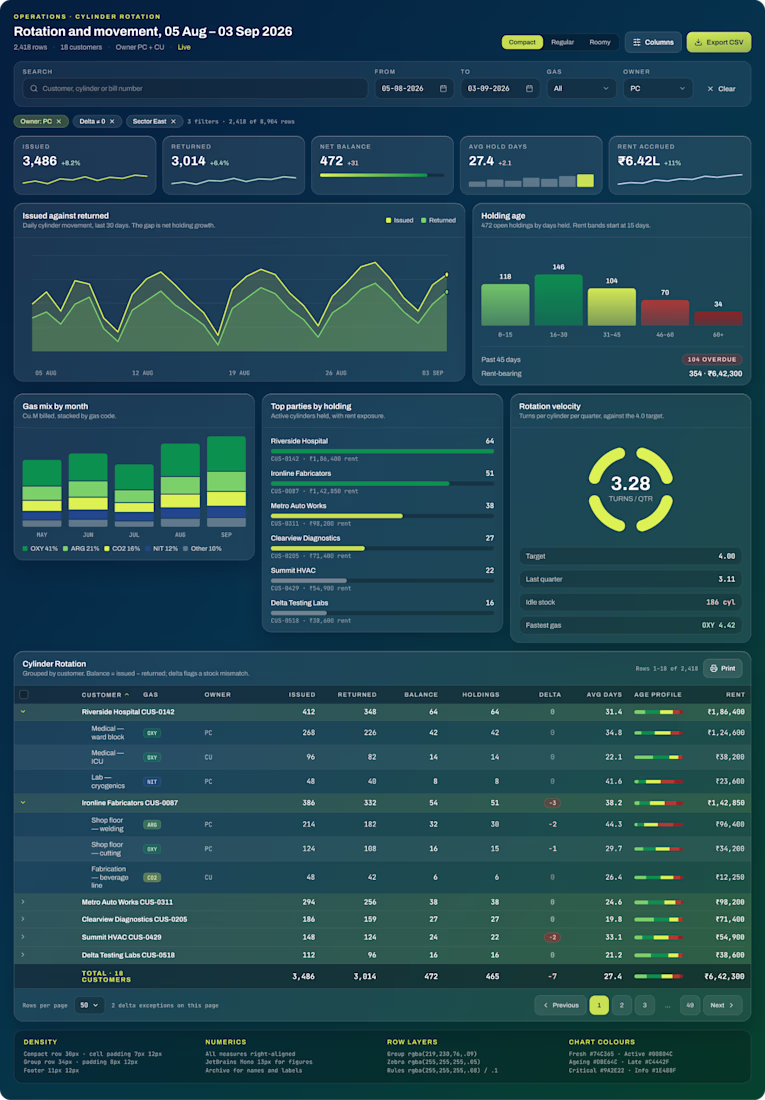765x1100 pixels.
Task: Click the Rent column header
Action: coord(736,695)
